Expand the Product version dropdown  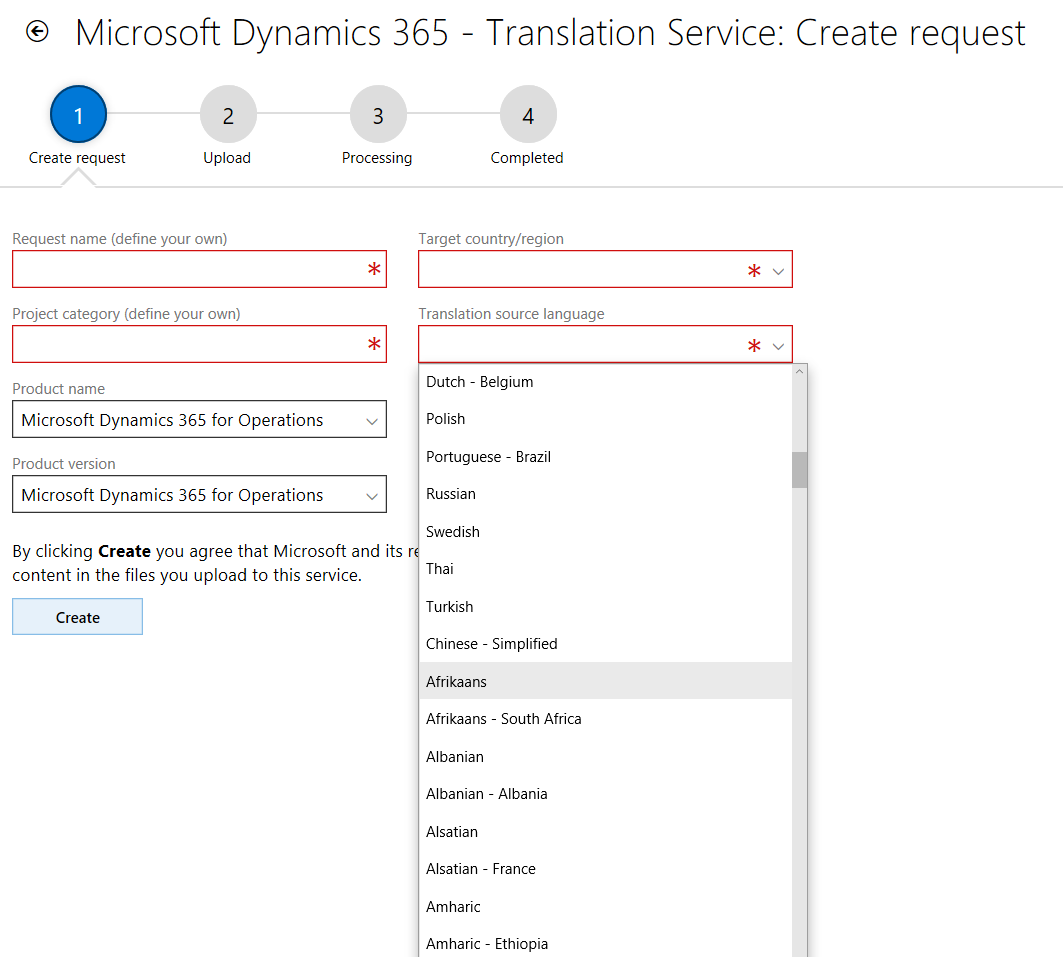(199, 495)
